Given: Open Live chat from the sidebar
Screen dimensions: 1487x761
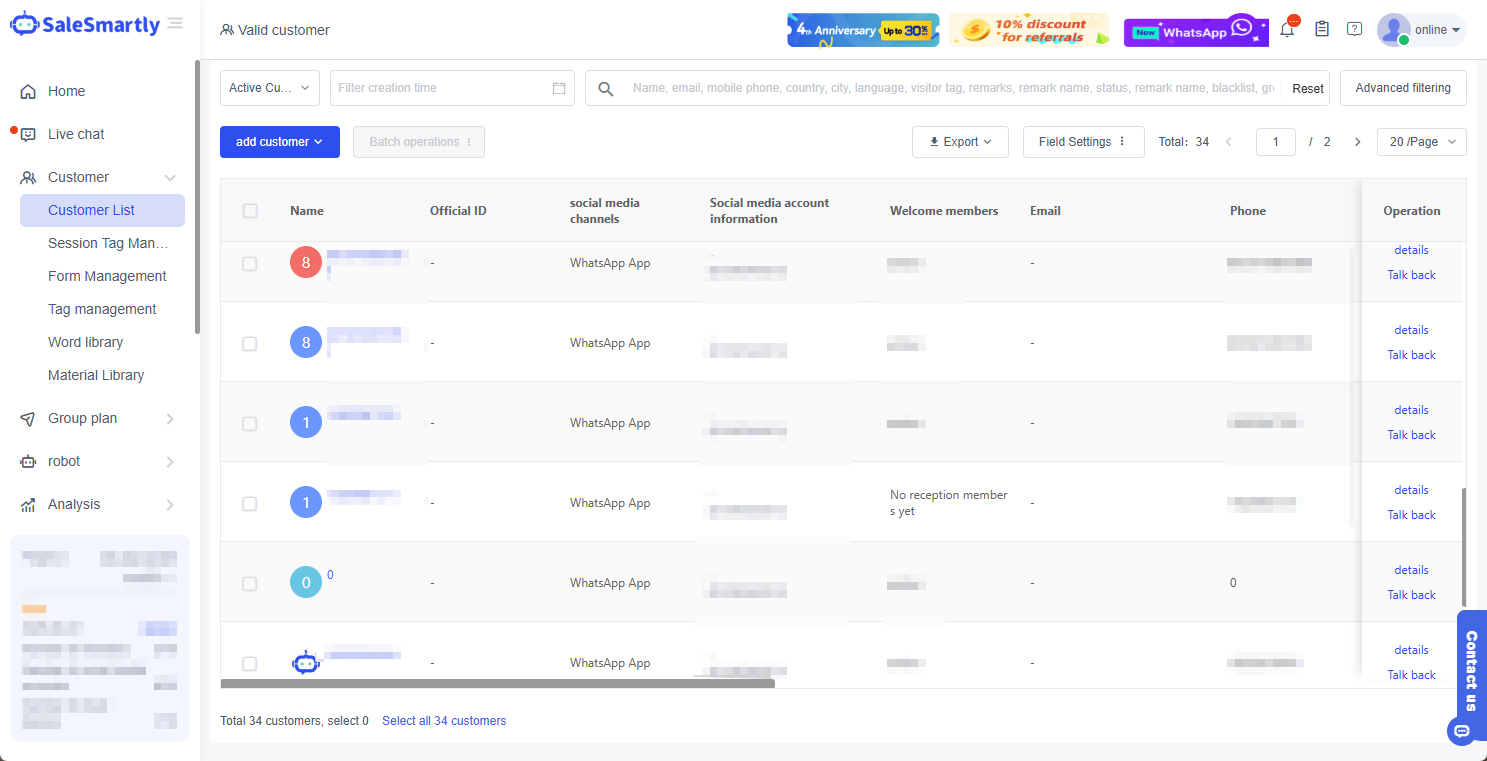Looking at the screenshot, I should pos(76,134).
